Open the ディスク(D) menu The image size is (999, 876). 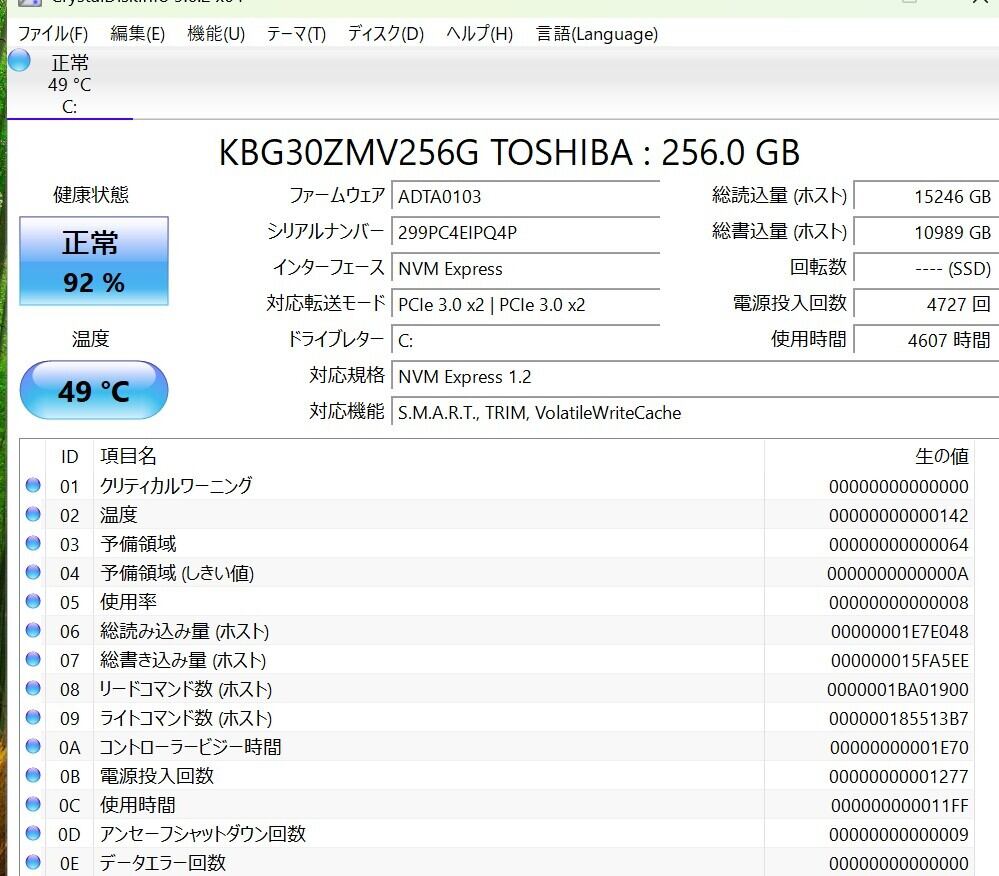pos(385,33)
